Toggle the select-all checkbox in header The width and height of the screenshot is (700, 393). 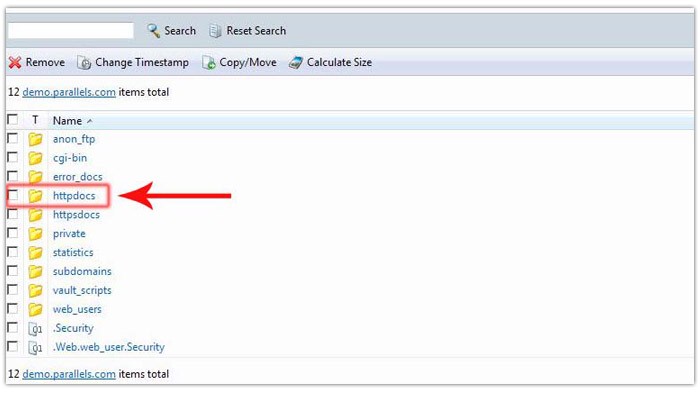[x=13, y=120]
